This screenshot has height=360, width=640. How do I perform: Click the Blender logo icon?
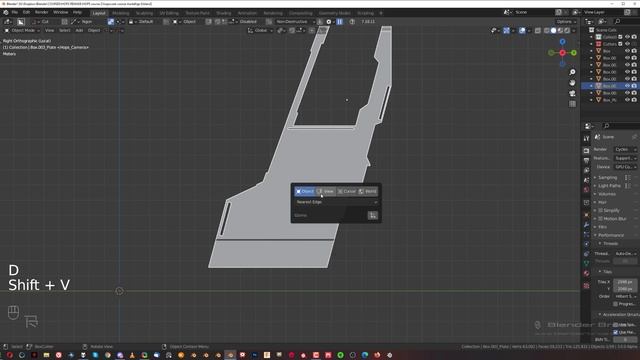click(6, 13)
